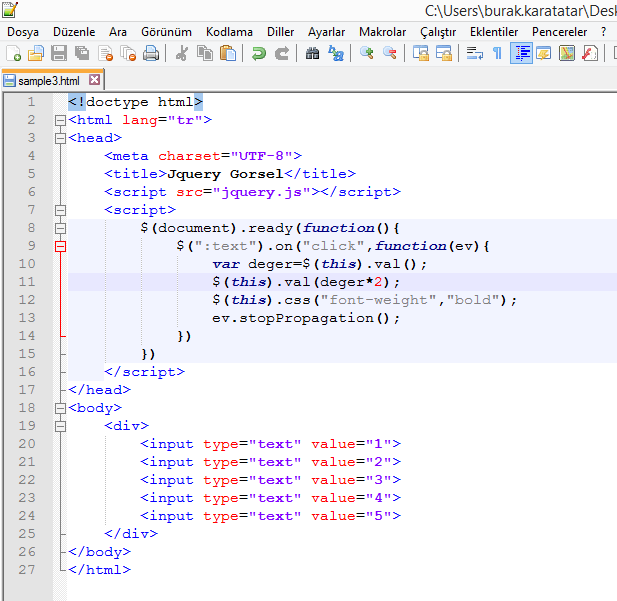Collapse the body fold on line 18
The width and height of the screenshot is (617, 601).
tap(60, 409)
